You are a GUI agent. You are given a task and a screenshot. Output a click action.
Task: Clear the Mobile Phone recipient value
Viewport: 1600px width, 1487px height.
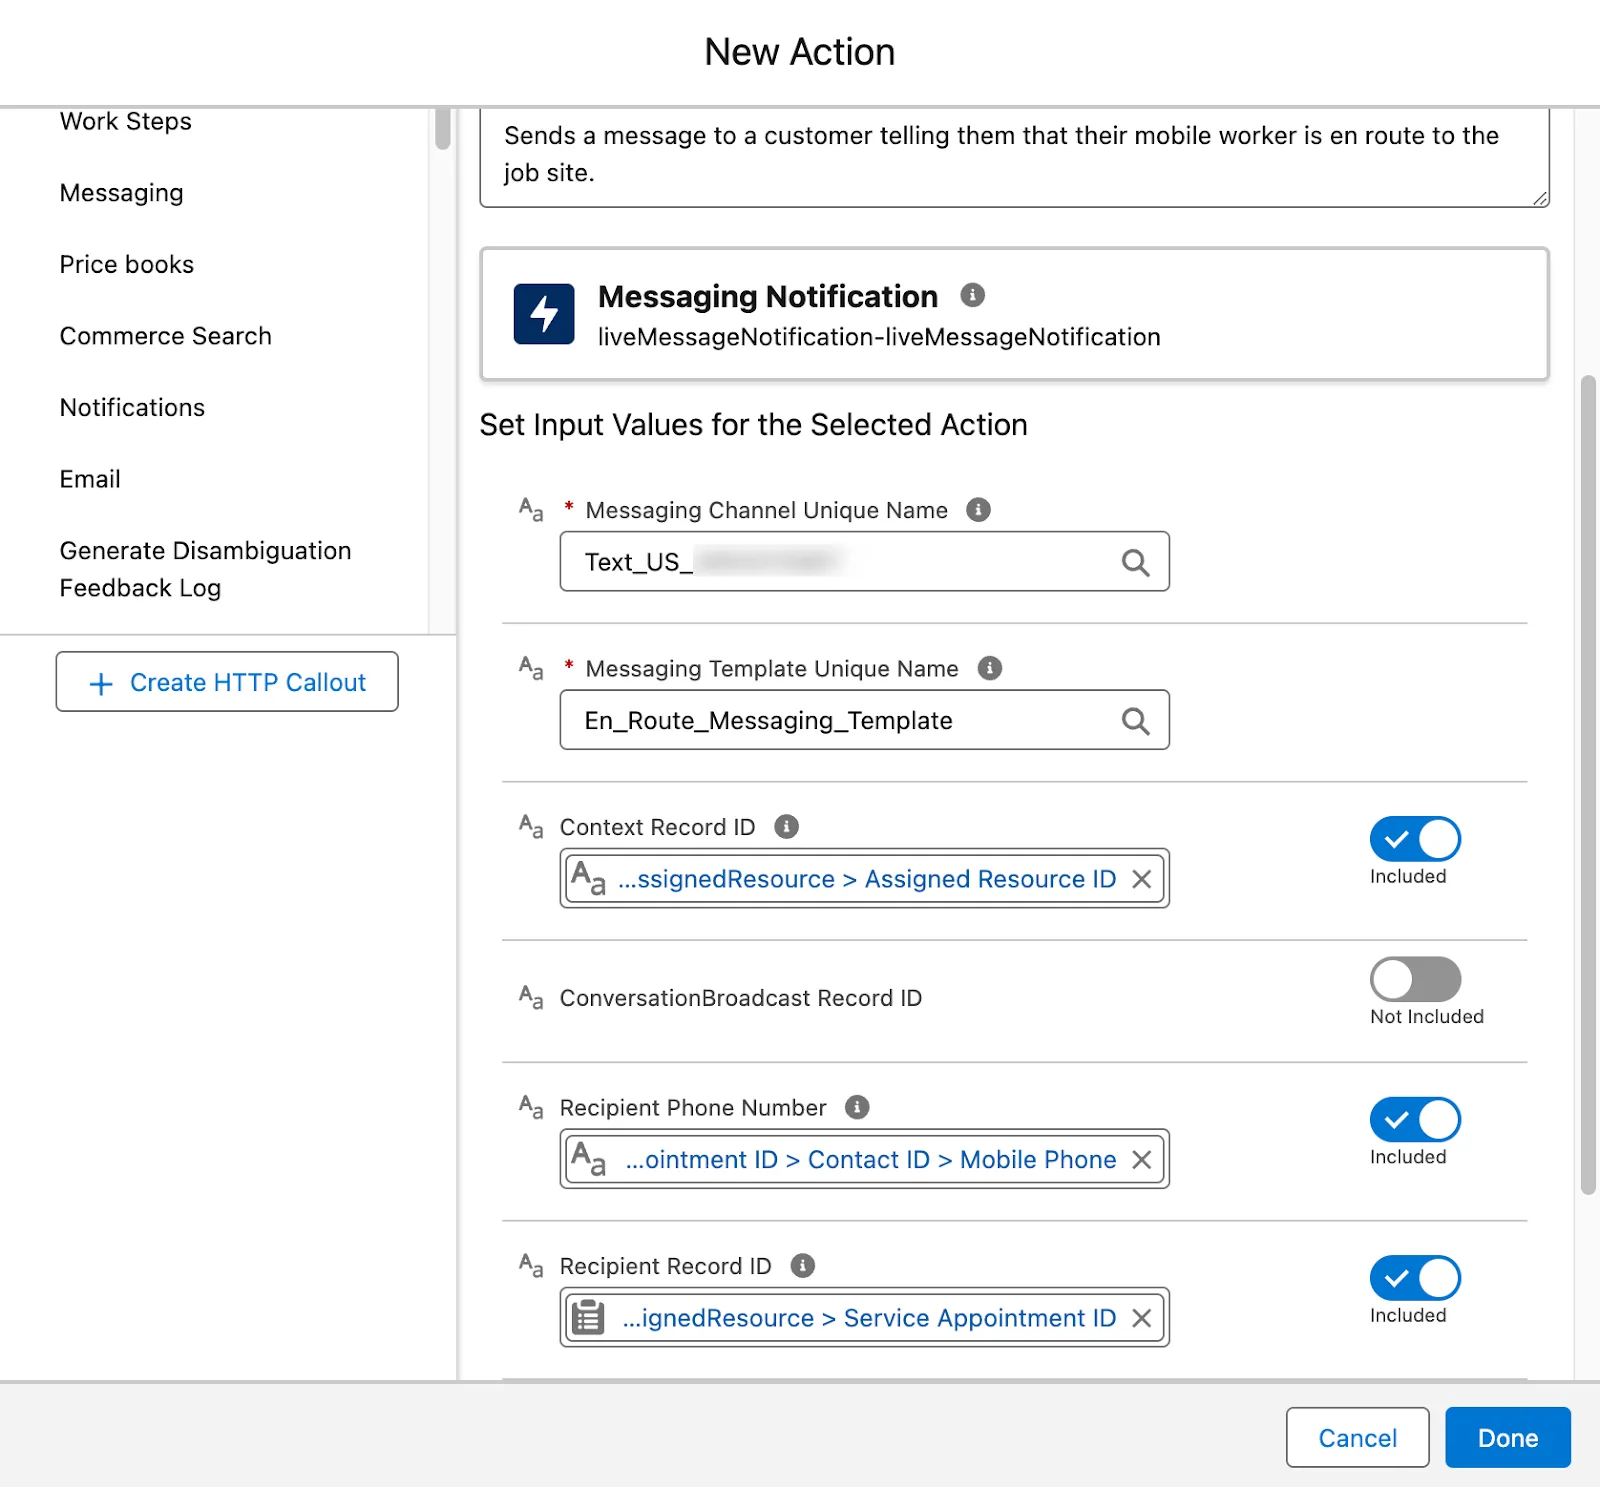point(1141,1160)
